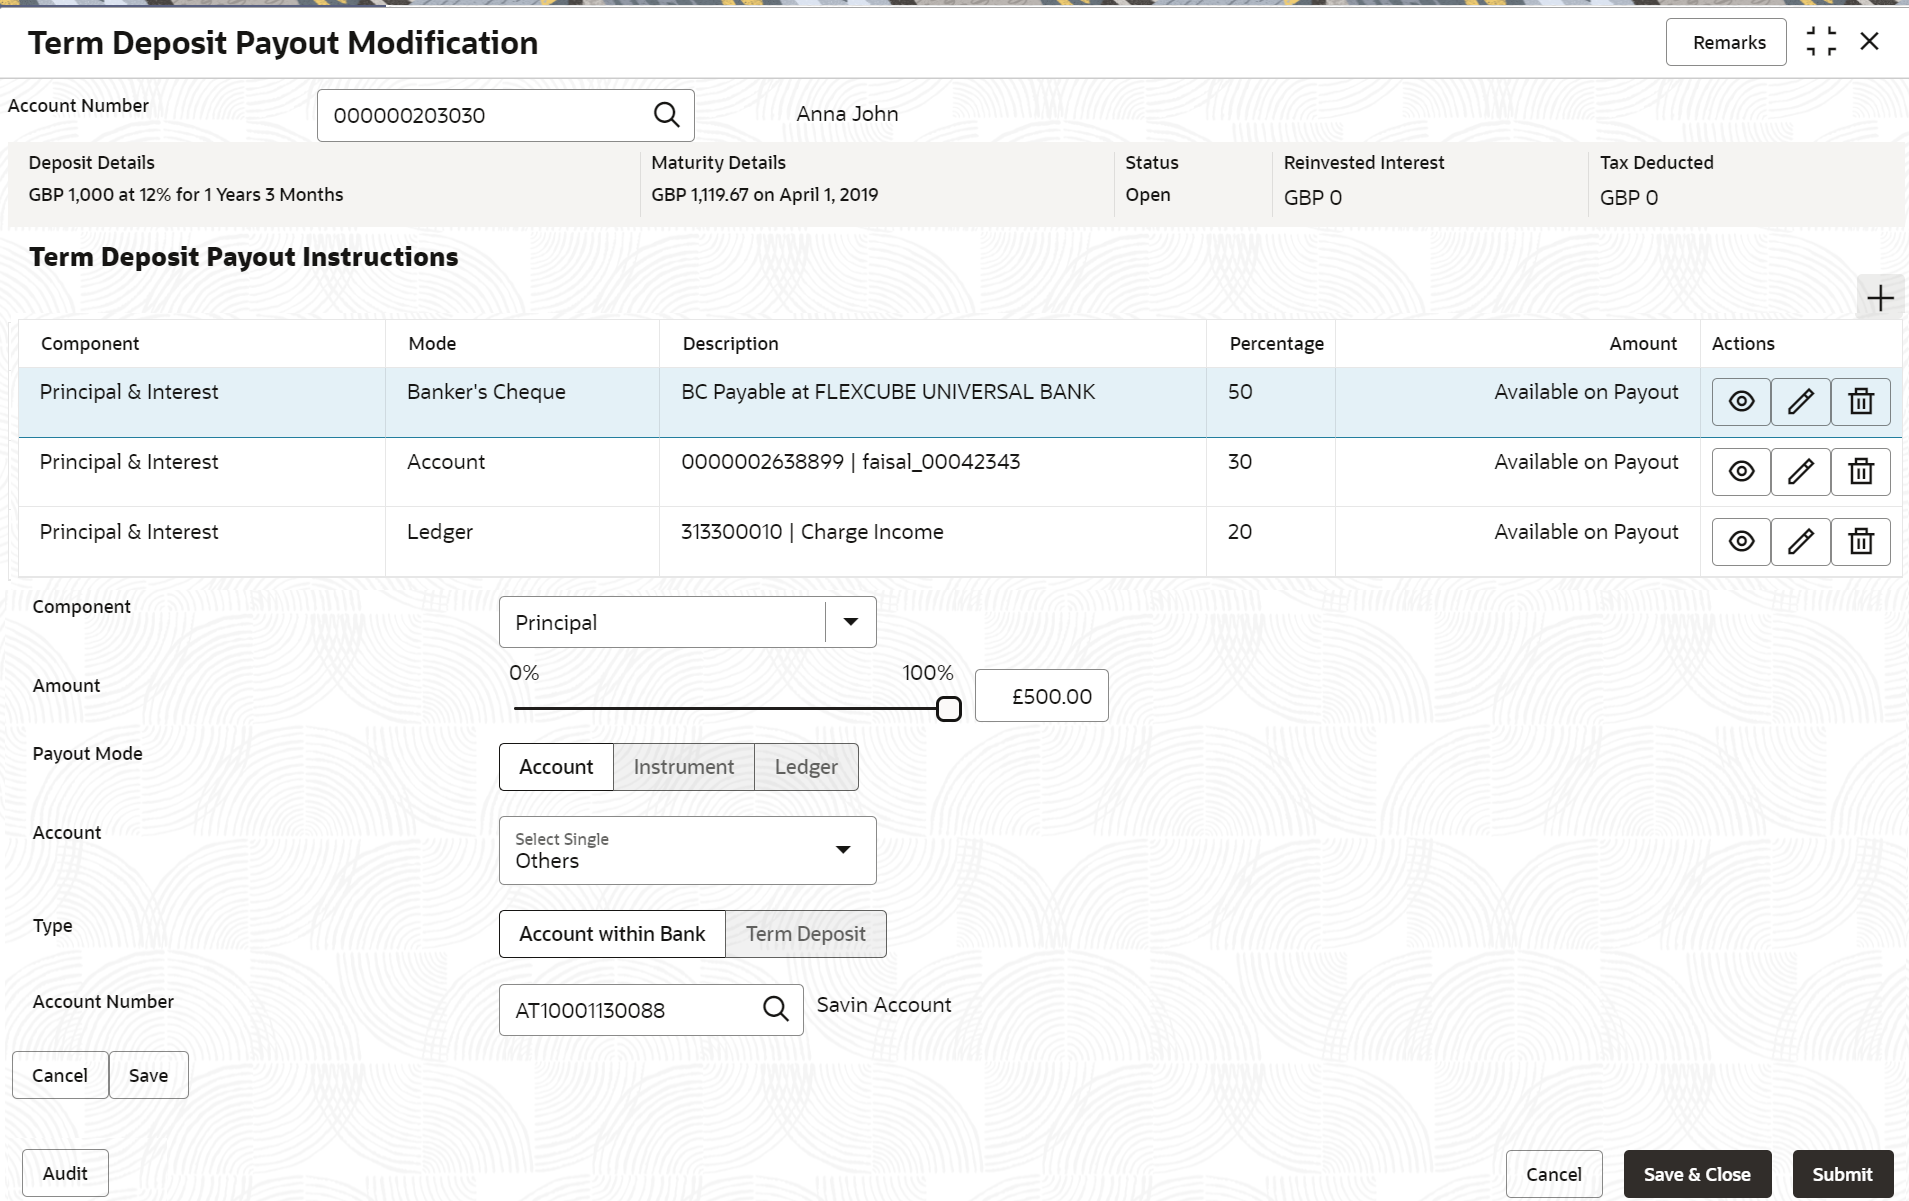Viewport: 1909px width, 1201px height.
Task: Click the Save & Close button
Action: click(x=1697, y=1174)
